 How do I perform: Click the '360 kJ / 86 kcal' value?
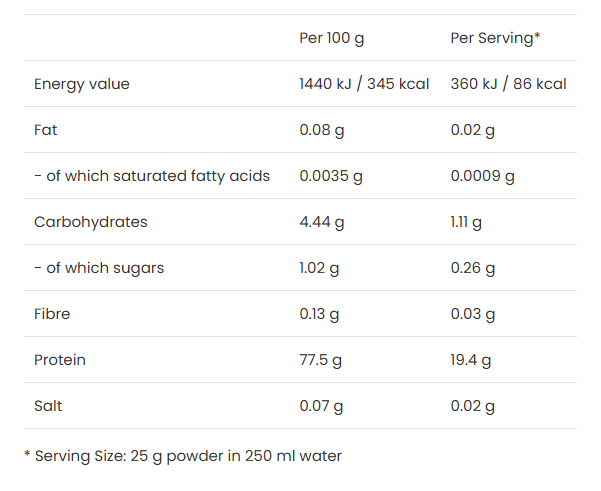(x=508, y=84)
